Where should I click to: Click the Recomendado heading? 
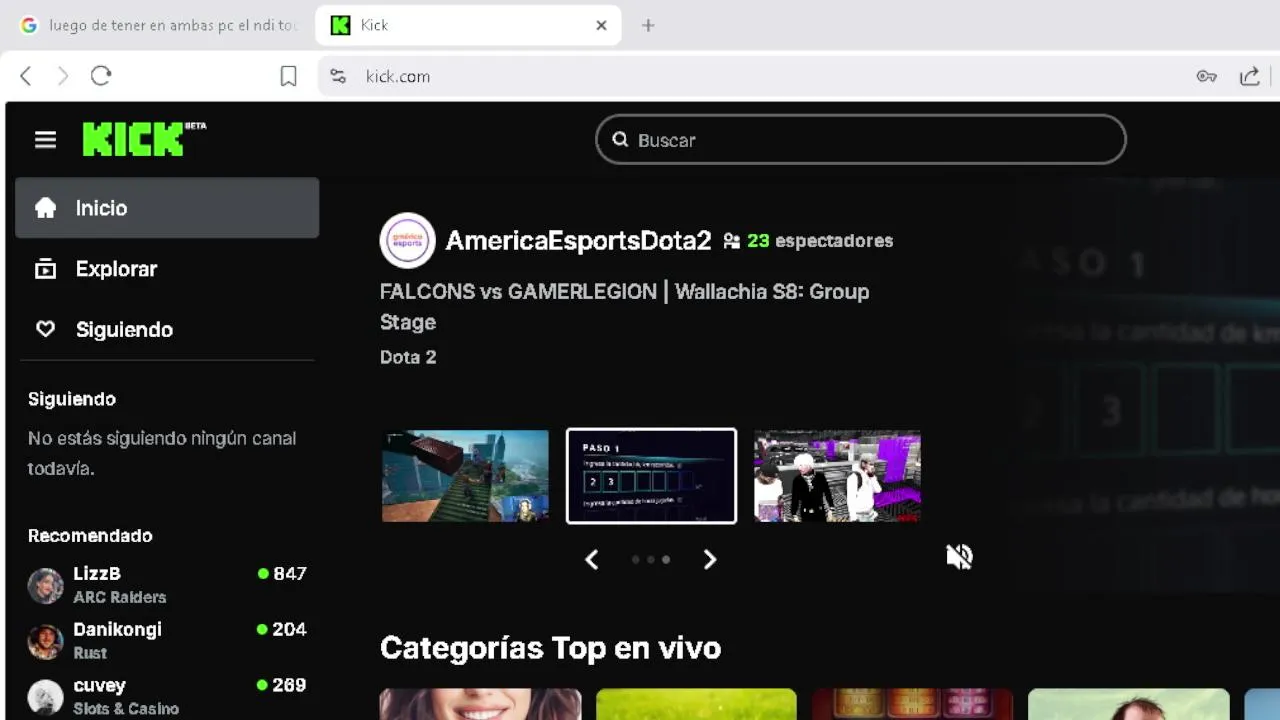[90, 536]
